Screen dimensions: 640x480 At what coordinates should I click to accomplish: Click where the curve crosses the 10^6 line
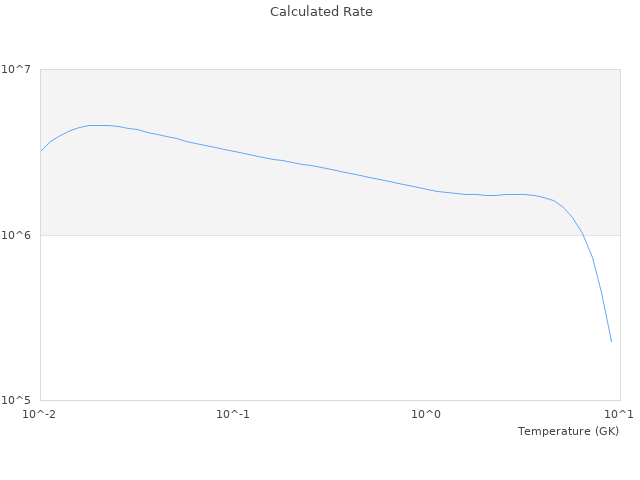(583, 235)
